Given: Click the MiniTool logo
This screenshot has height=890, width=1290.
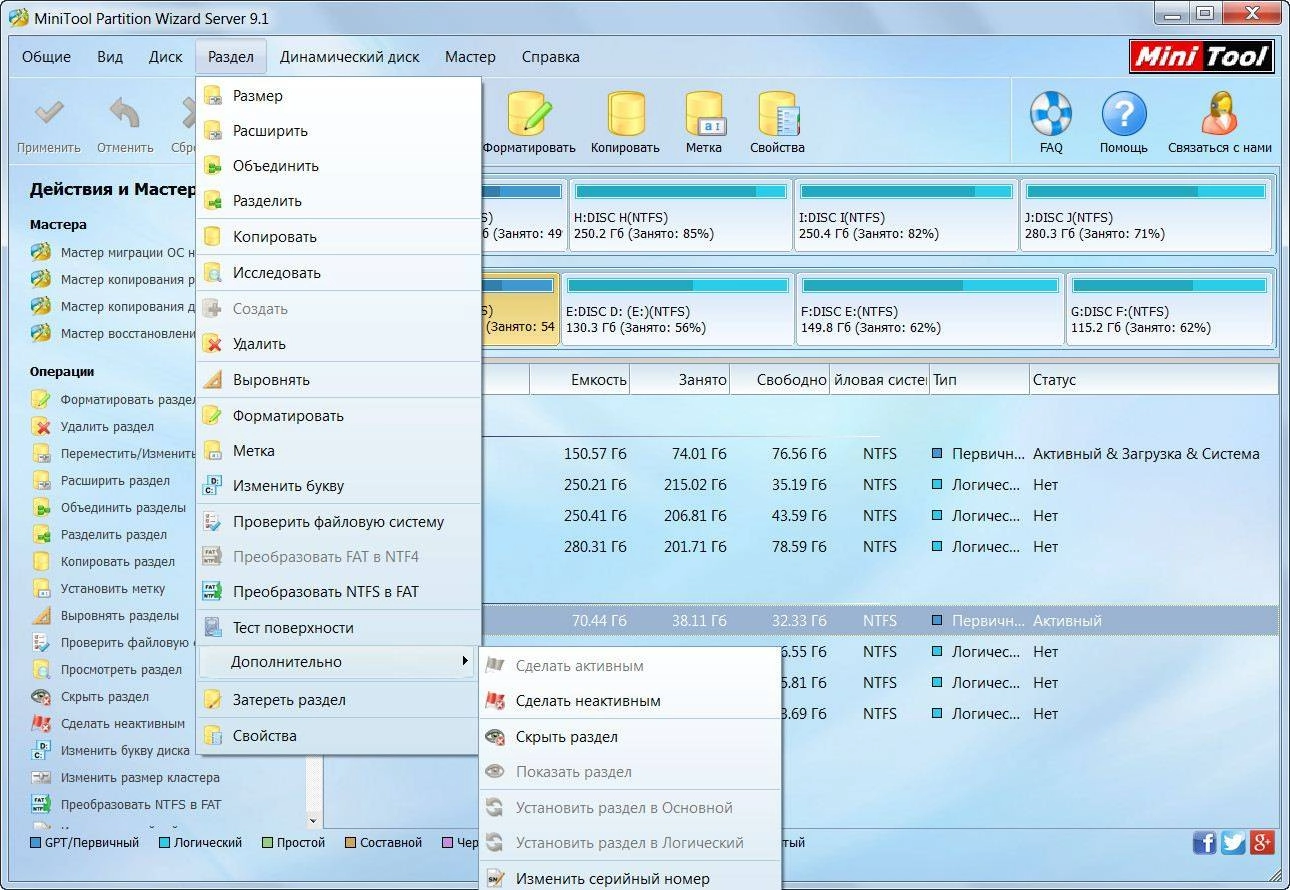Looking at the screenshot, I should 1202,57.
